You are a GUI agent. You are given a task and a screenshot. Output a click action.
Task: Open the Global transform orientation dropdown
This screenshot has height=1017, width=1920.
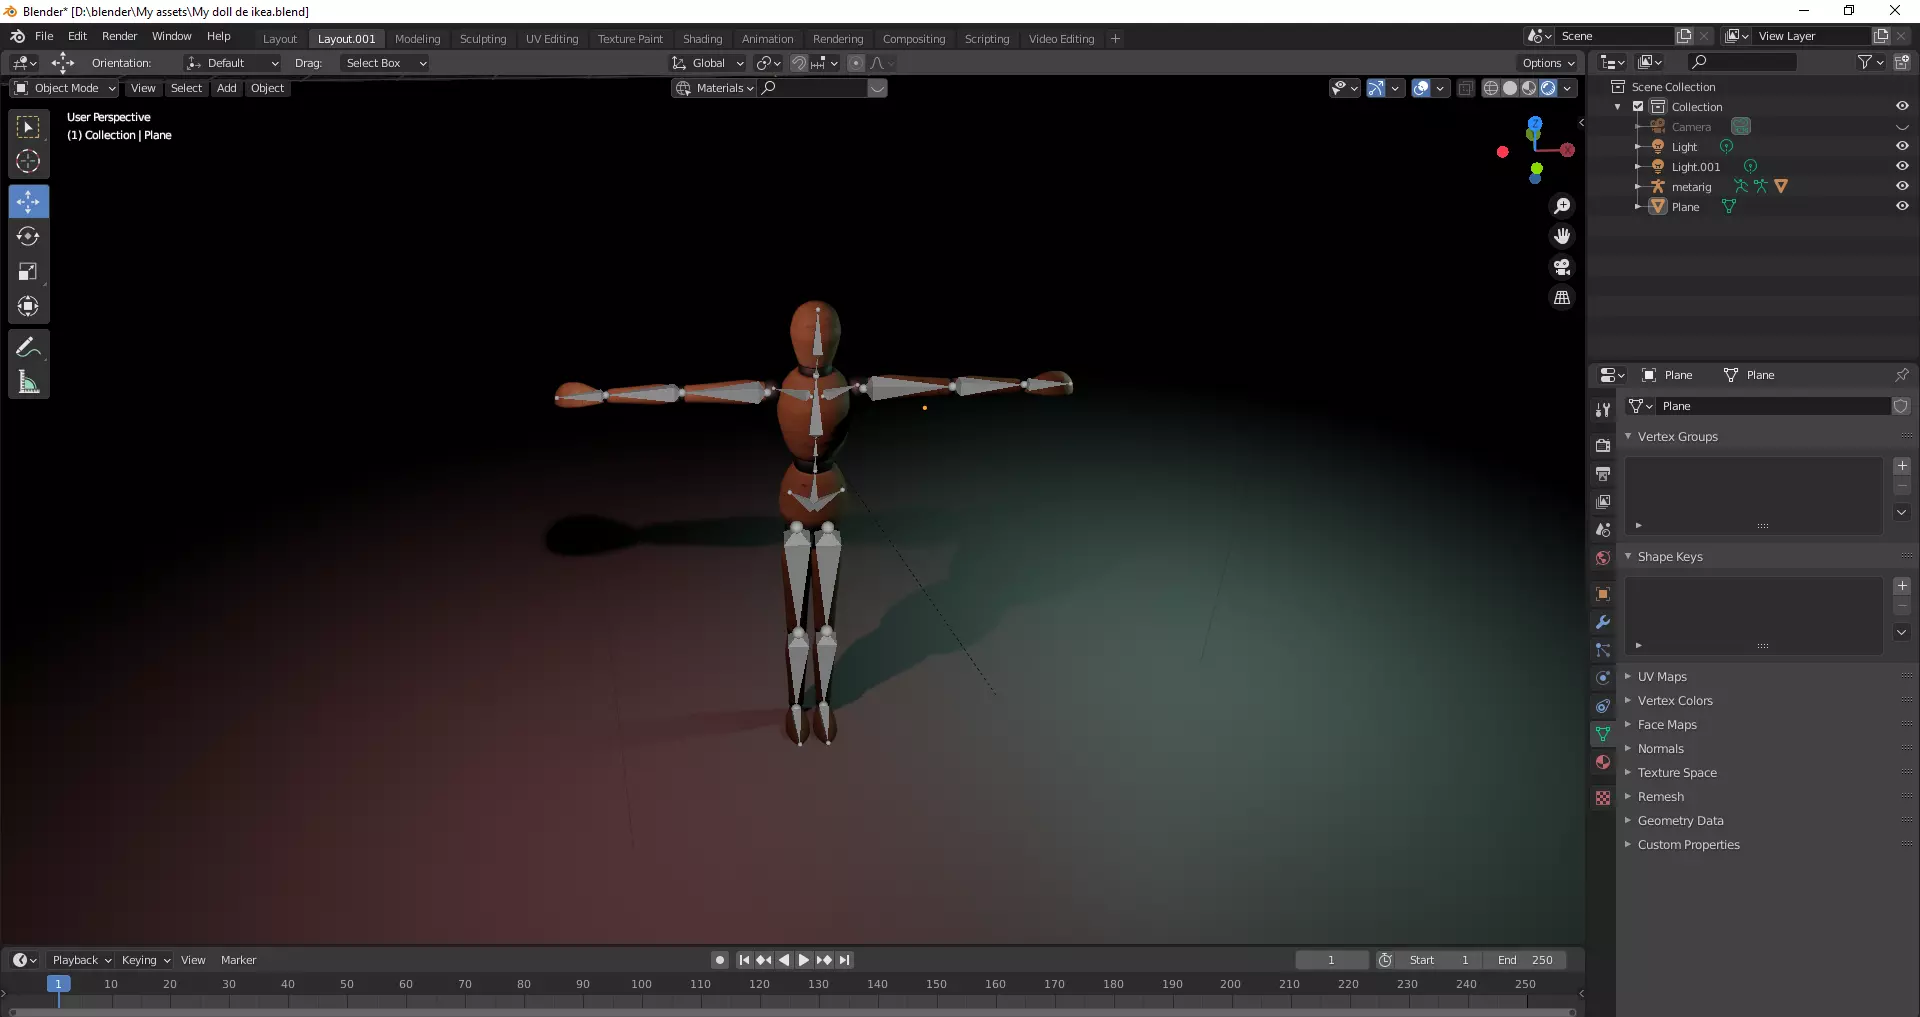709,63
